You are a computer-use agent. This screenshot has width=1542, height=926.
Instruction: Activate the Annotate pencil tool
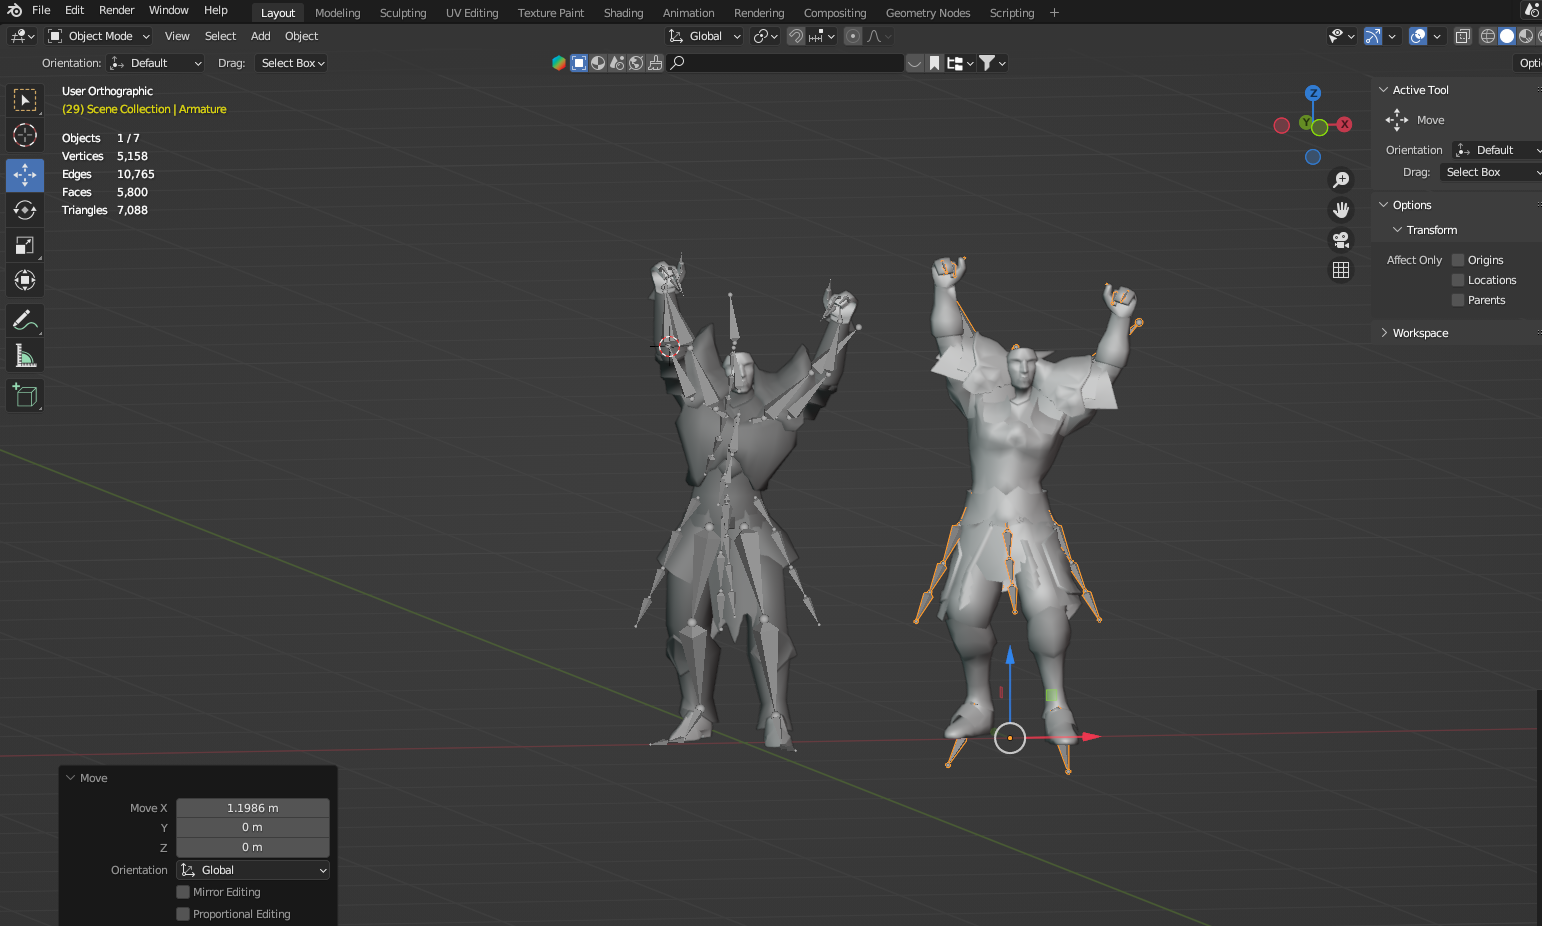tap(25, 320)
